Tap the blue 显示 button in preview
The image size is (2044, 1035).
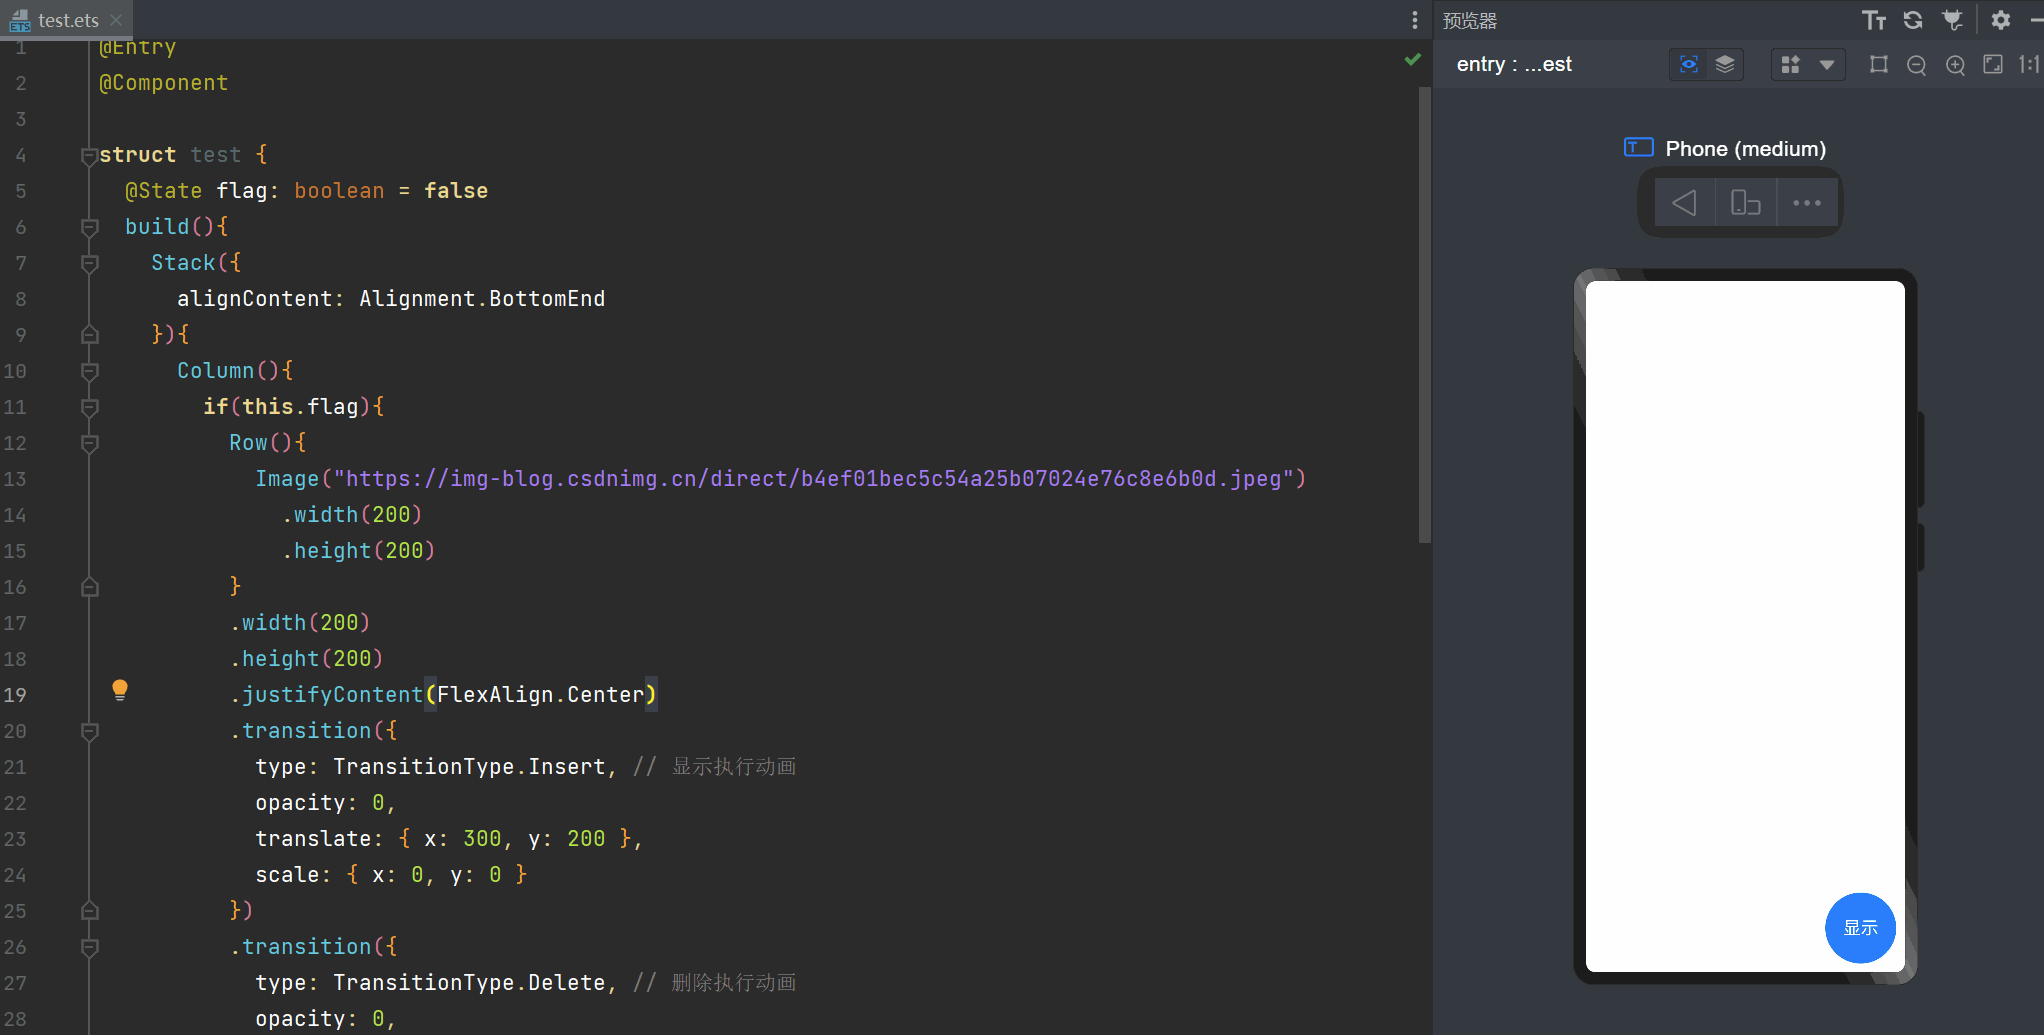pyautogui.click(x=1860, y=928)
